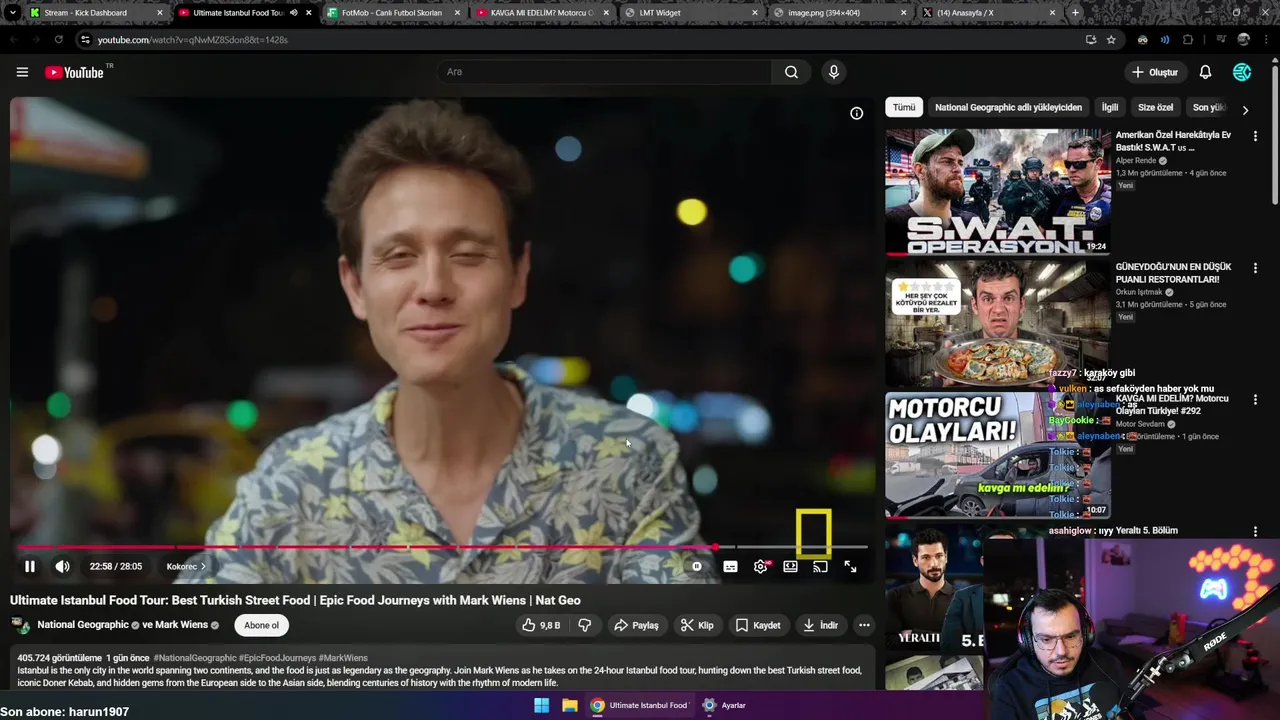The width and height of the screenshot is (1280, 720).
Task: Click hashtag #NationalGeographic
Action: click(x=195, y=658)
